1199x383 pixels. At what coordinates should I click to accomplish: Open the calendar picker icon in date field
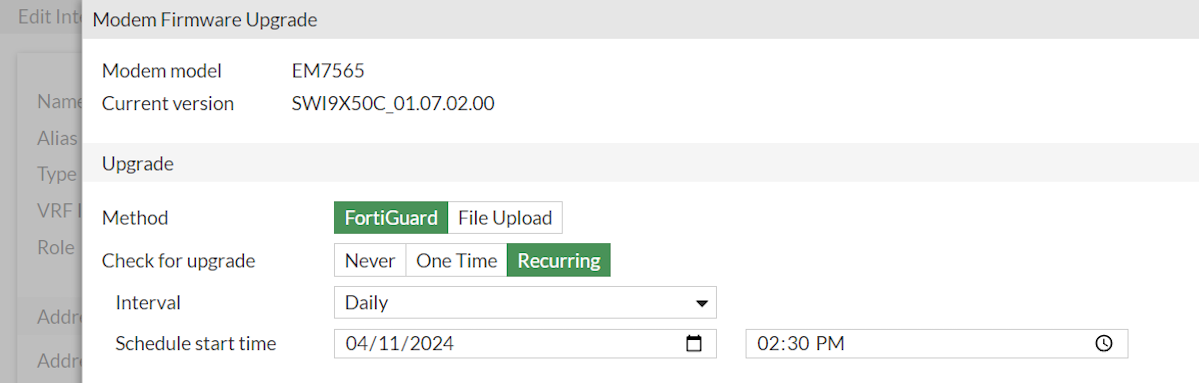point(694,343)
